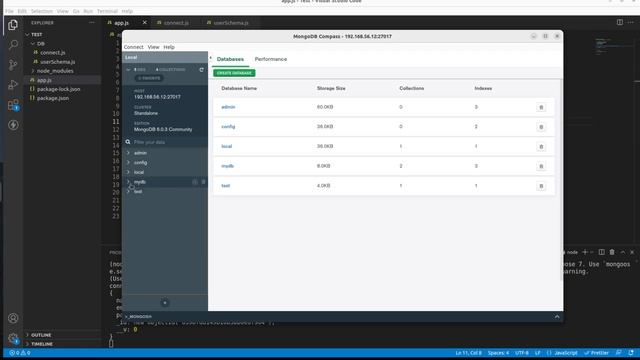Image resolution: width=640 pixels, height=360 pixels.
Task: Open userSchema.js in the Explorer tree
Action: click(x=58, y=62)
